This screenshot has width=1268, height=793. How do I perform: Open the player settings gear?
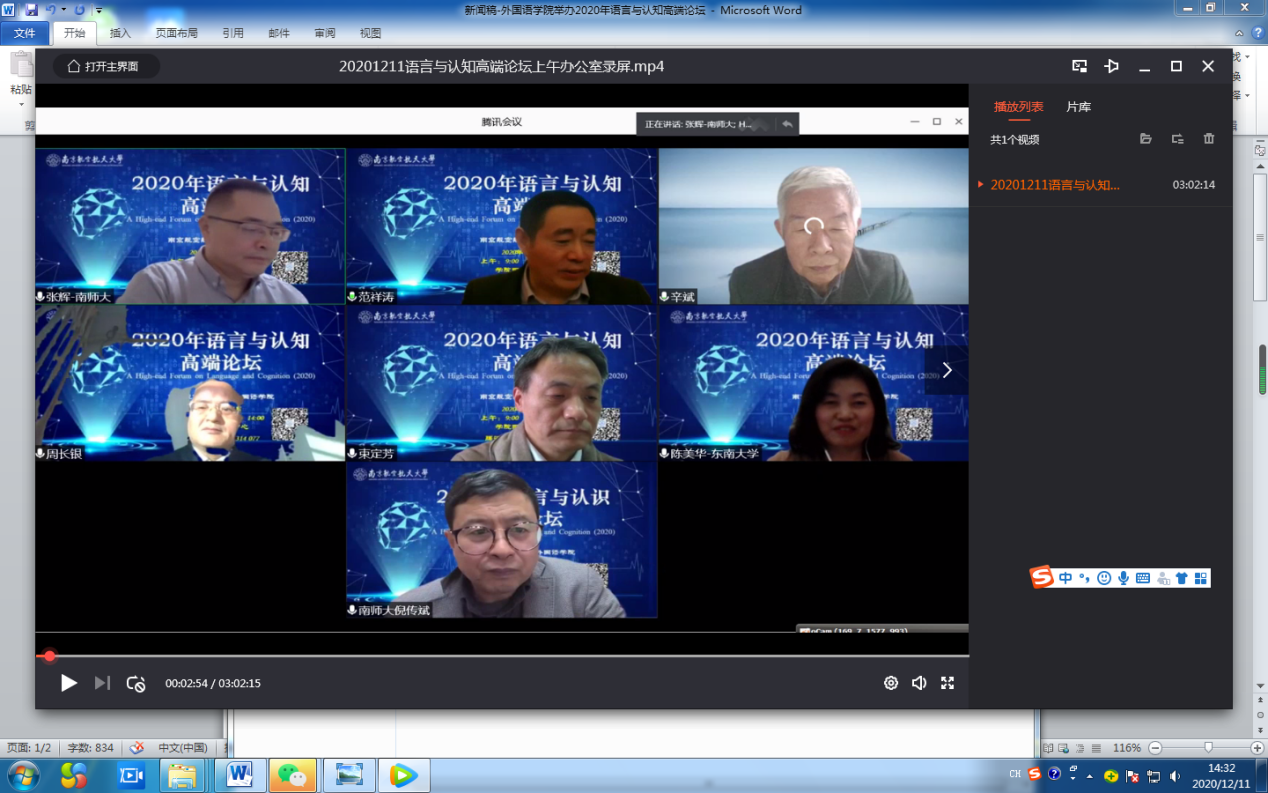(x=890, y=683)
